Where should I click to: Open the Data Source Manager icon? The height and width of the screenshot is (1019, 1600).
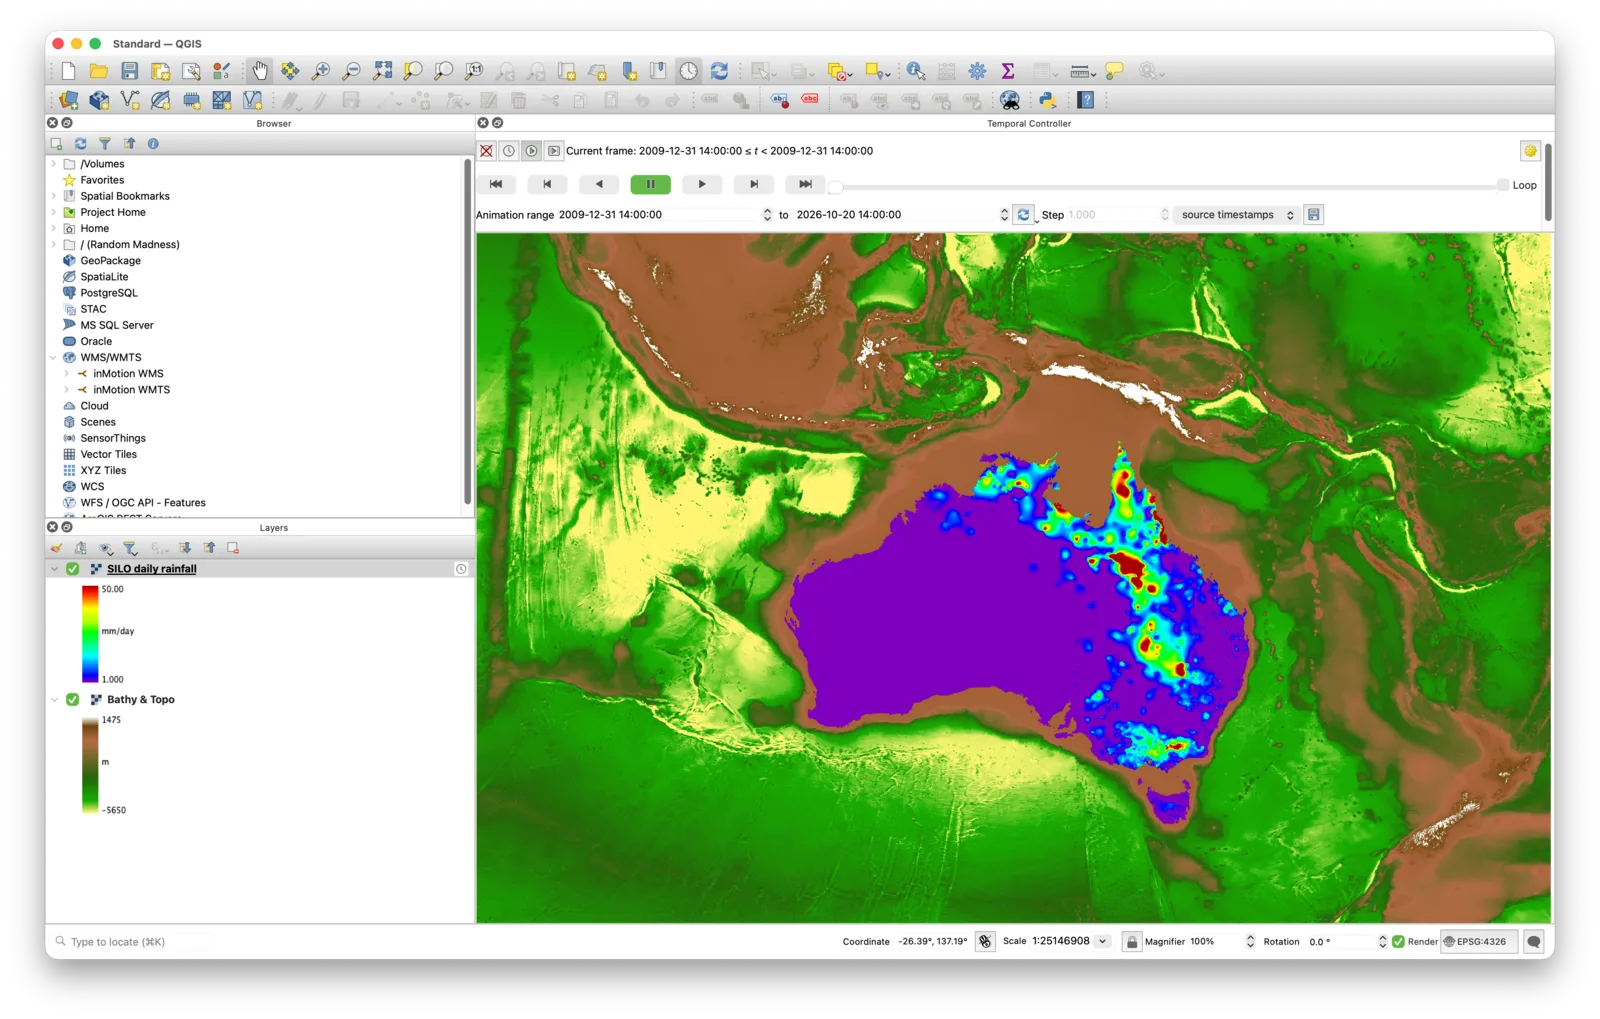pos(69,100)
